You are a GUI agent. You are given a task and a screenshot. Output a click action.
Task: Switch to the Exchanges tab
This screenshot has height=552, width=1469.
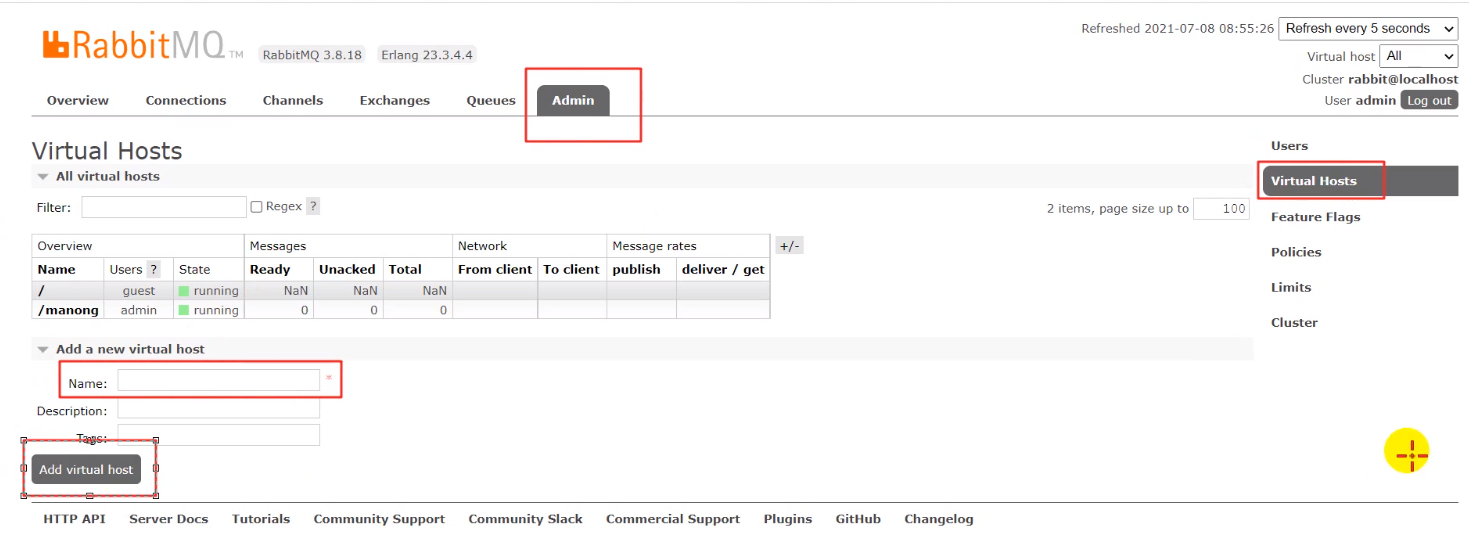tap(395, 100)
